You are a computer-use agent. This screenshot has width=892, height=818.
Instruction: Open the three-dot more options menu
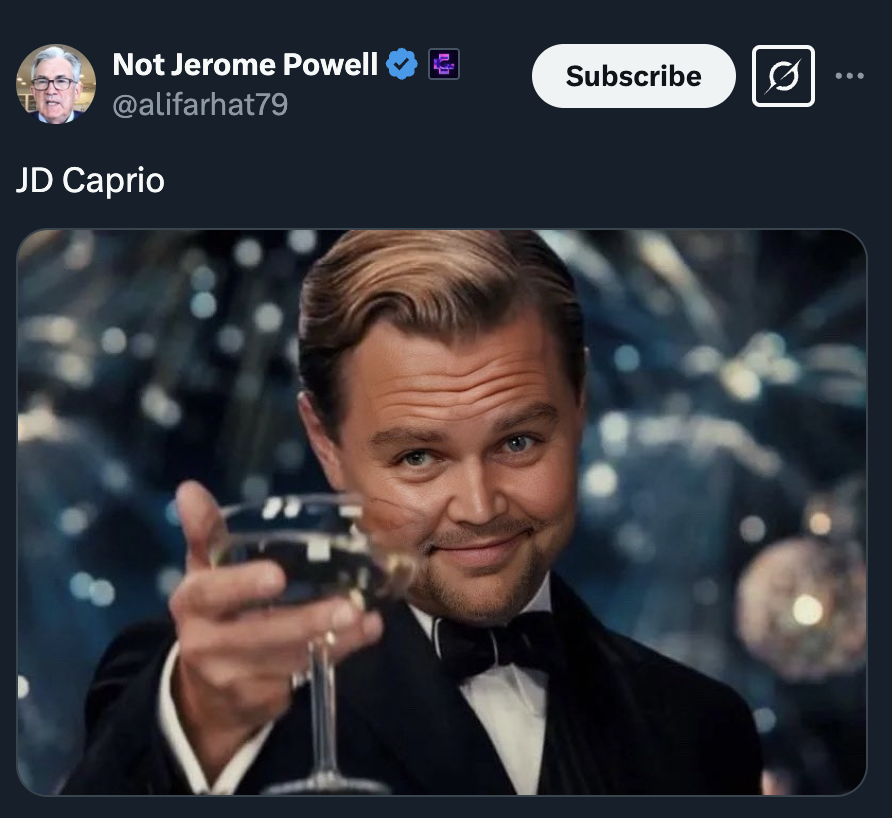[x=849, y=76]
